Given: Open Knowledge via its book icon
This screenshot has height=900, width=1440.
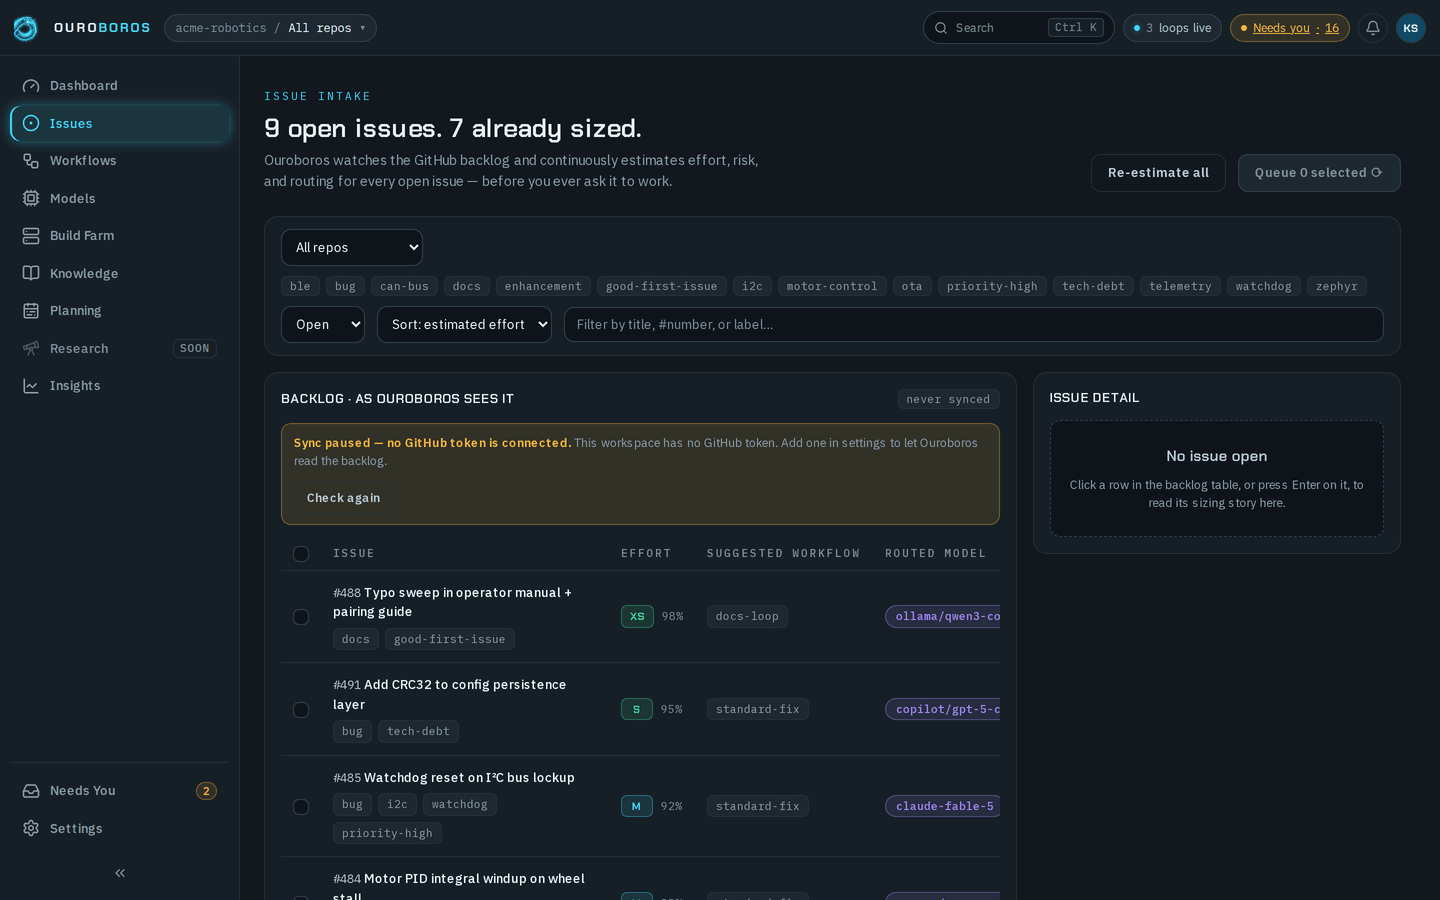Looking at the screenshot, I should click(31, 273).
